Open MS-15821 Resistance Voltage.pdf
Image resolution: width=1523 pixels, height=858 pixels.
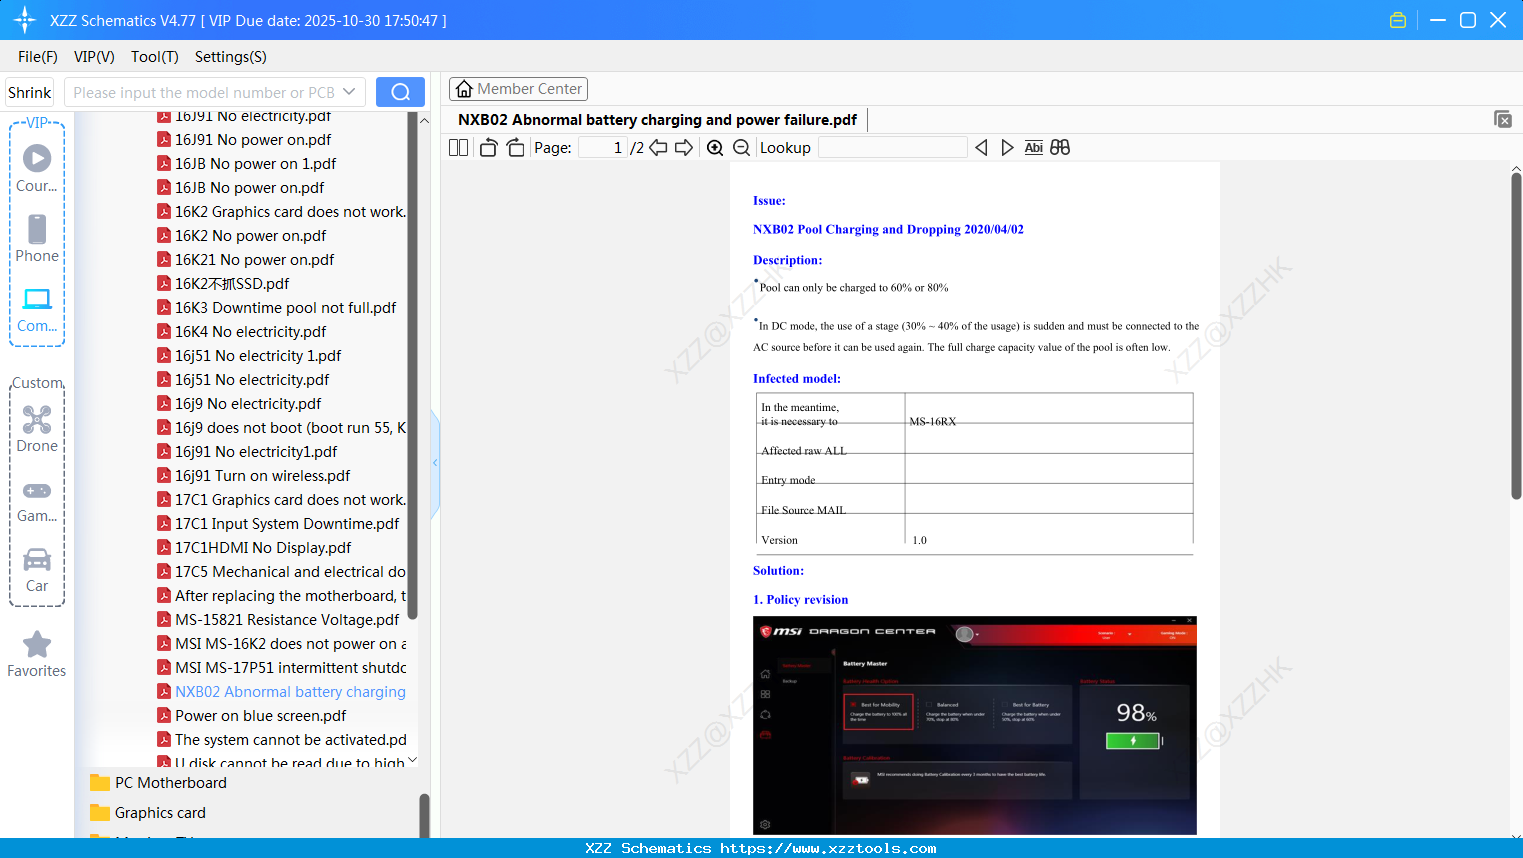278,620
